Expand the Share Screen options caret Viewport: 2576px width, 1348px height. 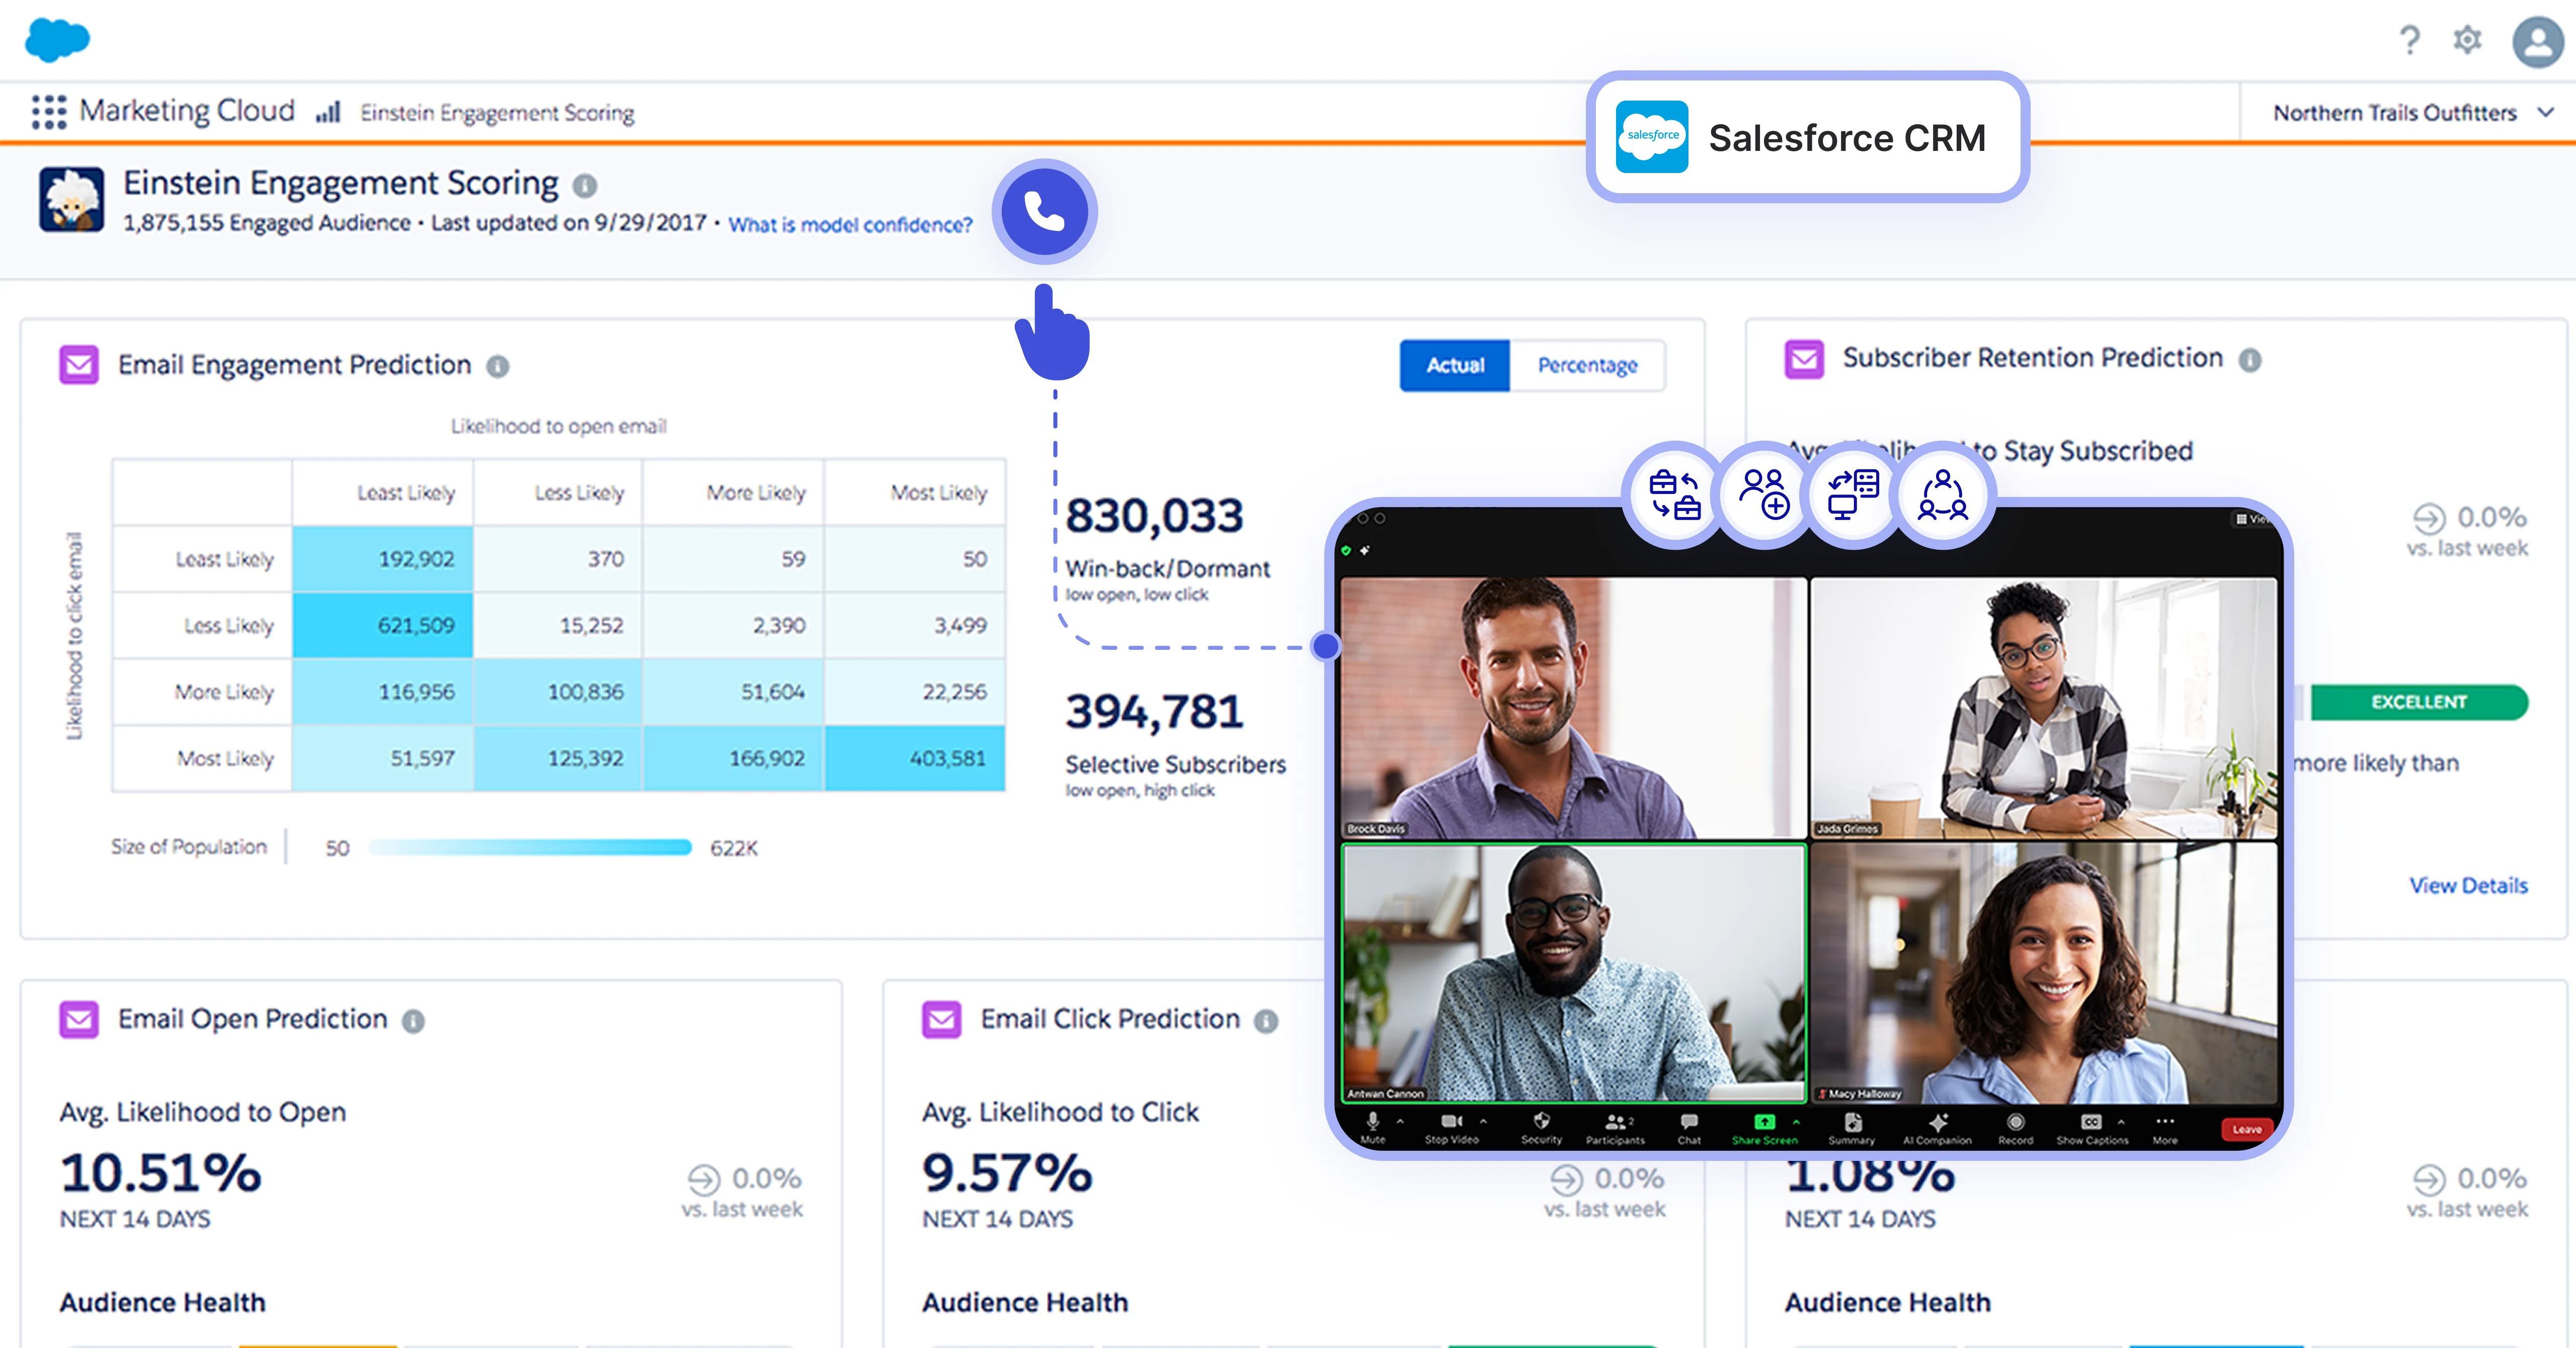(1796, 1122)
